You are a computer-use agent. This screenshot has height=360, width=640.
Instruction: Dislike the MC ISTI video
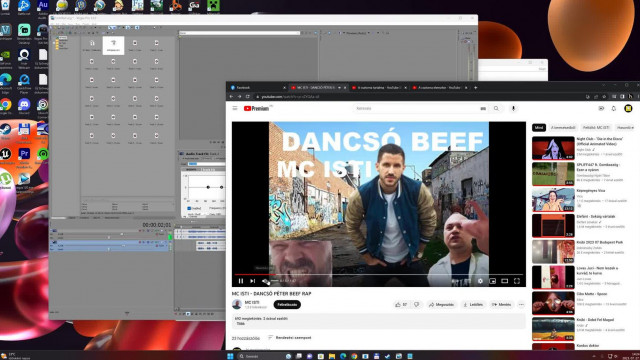tap(416, 304)
